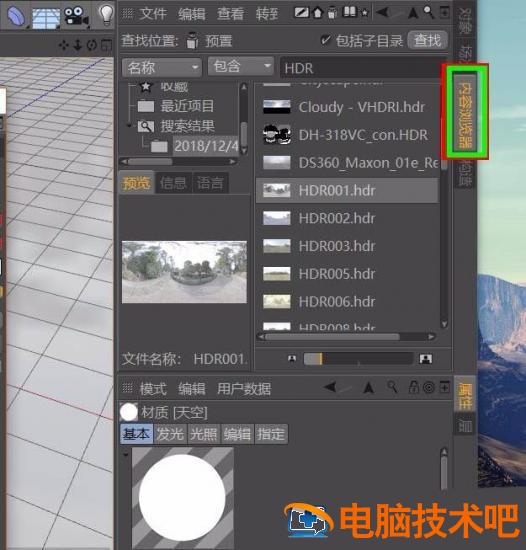This screenshot has height=550, width=526.
Task: Click the viewport move navigation icon
Action: coord(64,45)
